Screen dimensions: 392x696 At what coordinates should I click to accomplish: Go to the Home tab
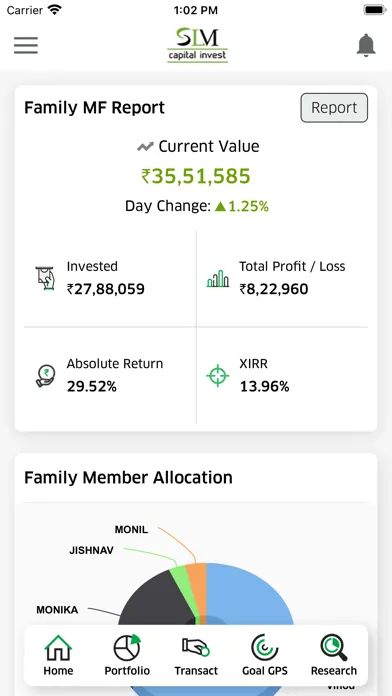(58, 655)
